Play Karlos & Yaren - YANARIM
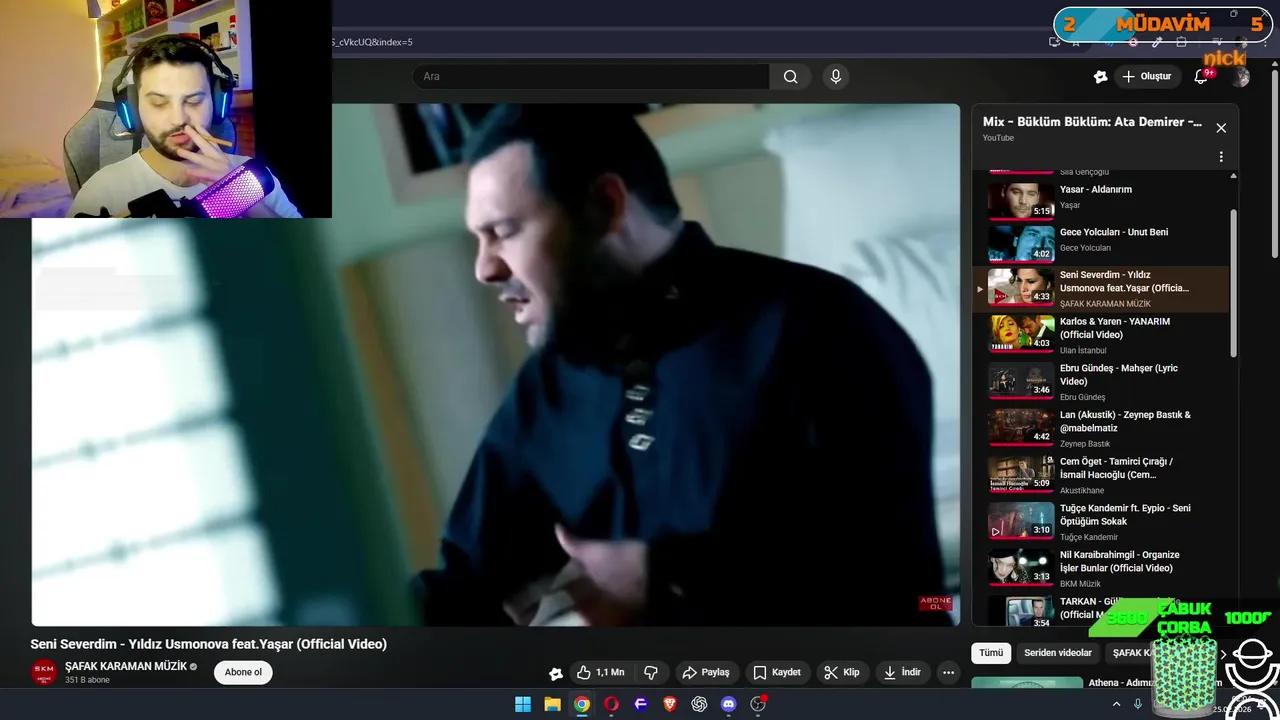The width and height of the screenshot is (1280, 720). click(1100, 335)
